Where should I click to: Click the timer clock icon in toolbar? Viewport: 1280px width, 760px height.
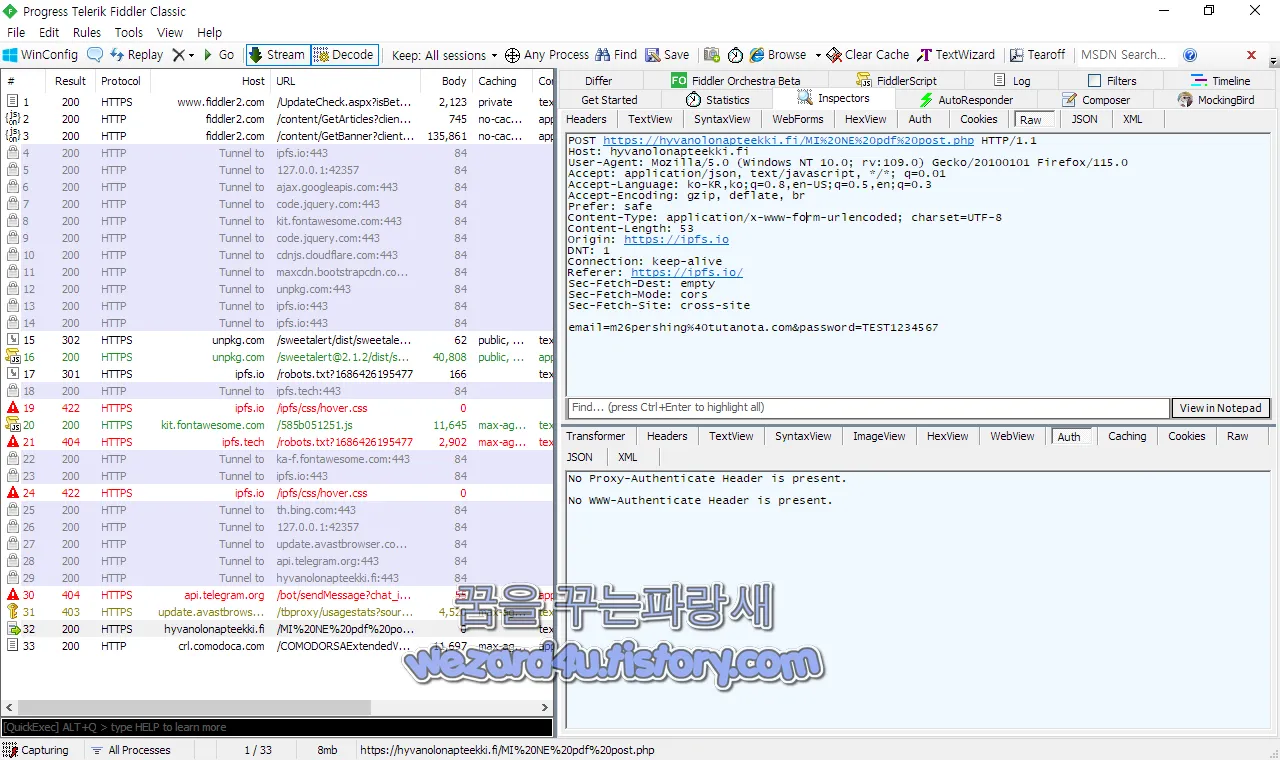coord(735,55)
